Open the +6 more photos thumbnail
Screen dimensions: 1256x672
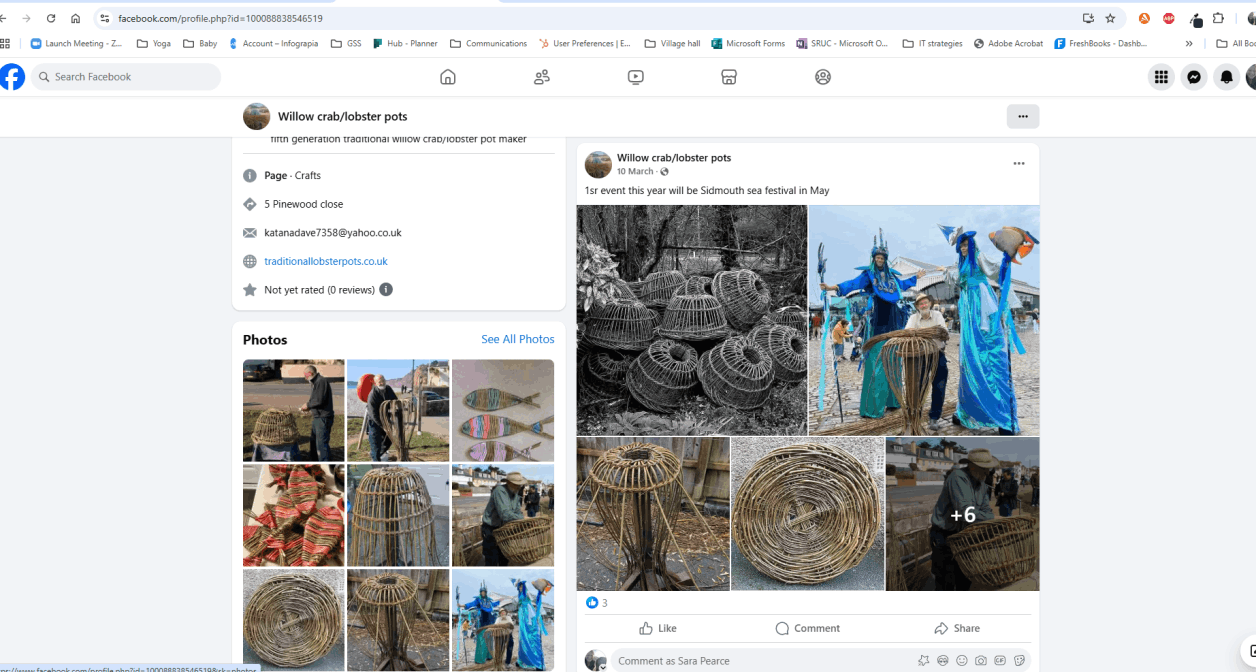click(x=962, y=514)
